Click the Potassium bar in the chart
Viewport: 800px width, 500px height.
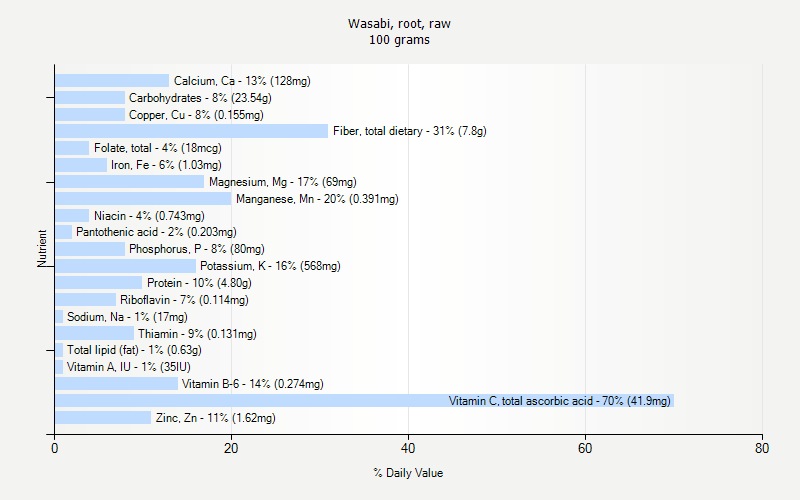126,266
